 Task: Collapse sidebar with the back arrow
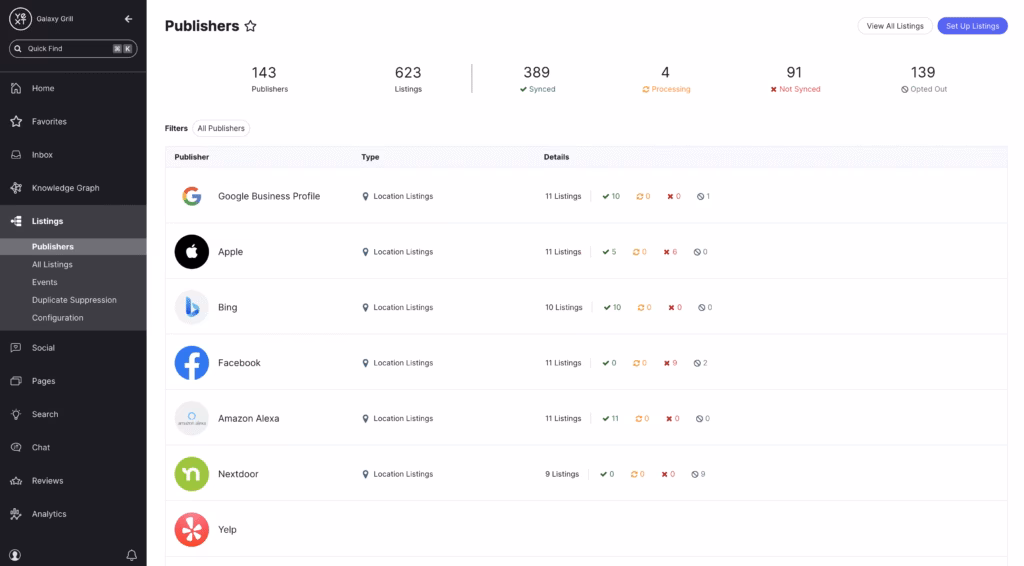click(x=128, y=19)
